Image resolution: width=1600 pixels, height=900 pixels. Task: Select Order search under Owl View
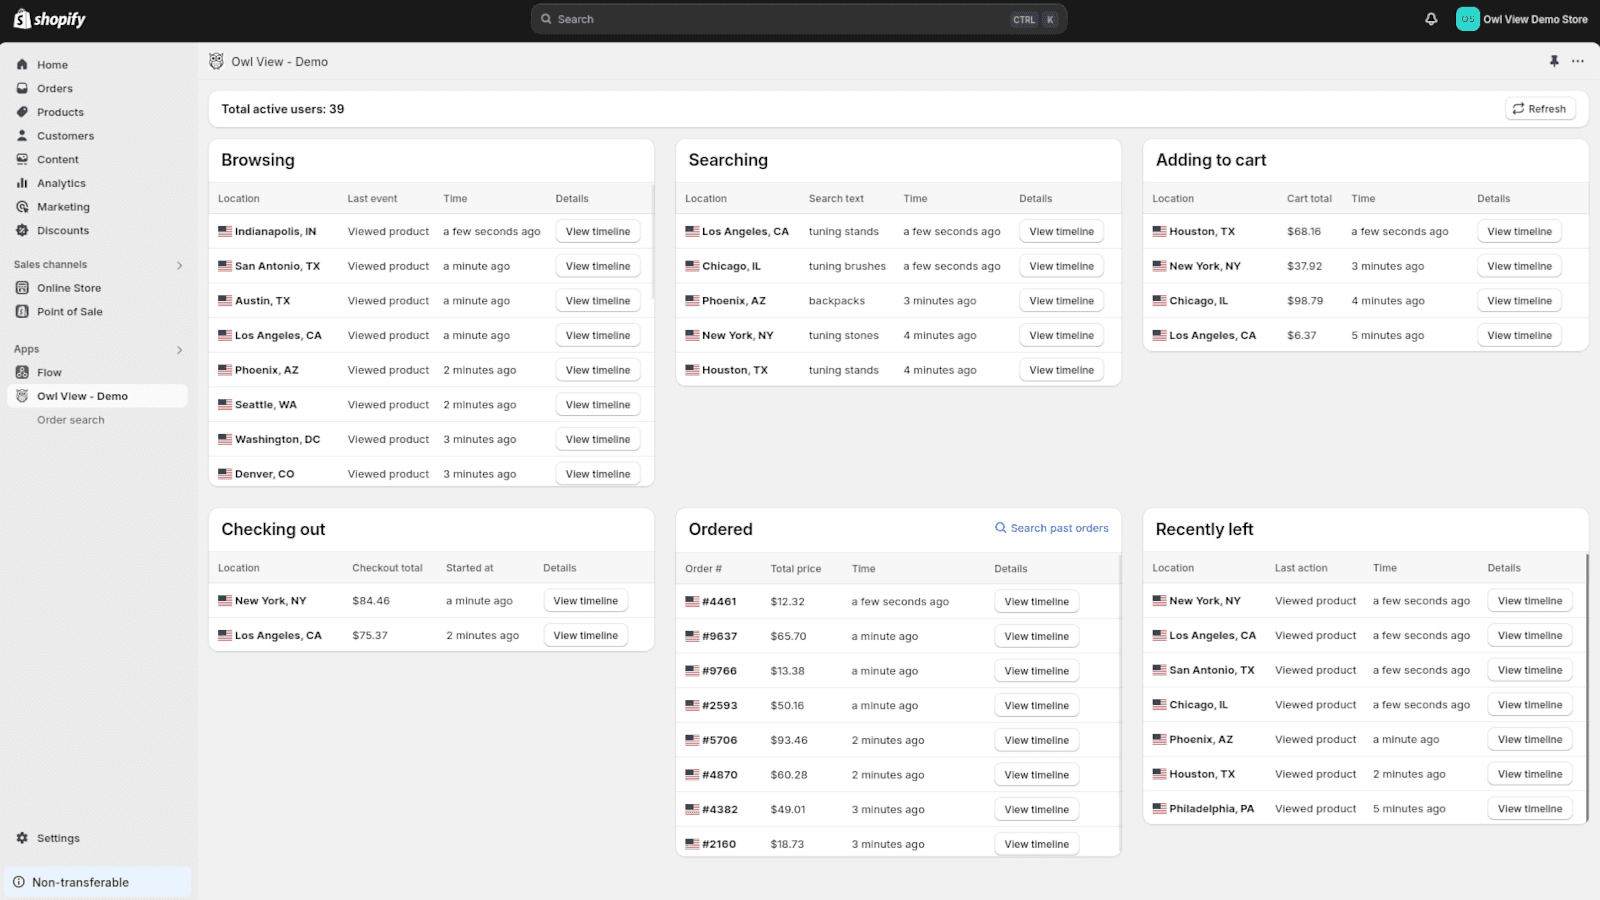[x=70, y=419]
